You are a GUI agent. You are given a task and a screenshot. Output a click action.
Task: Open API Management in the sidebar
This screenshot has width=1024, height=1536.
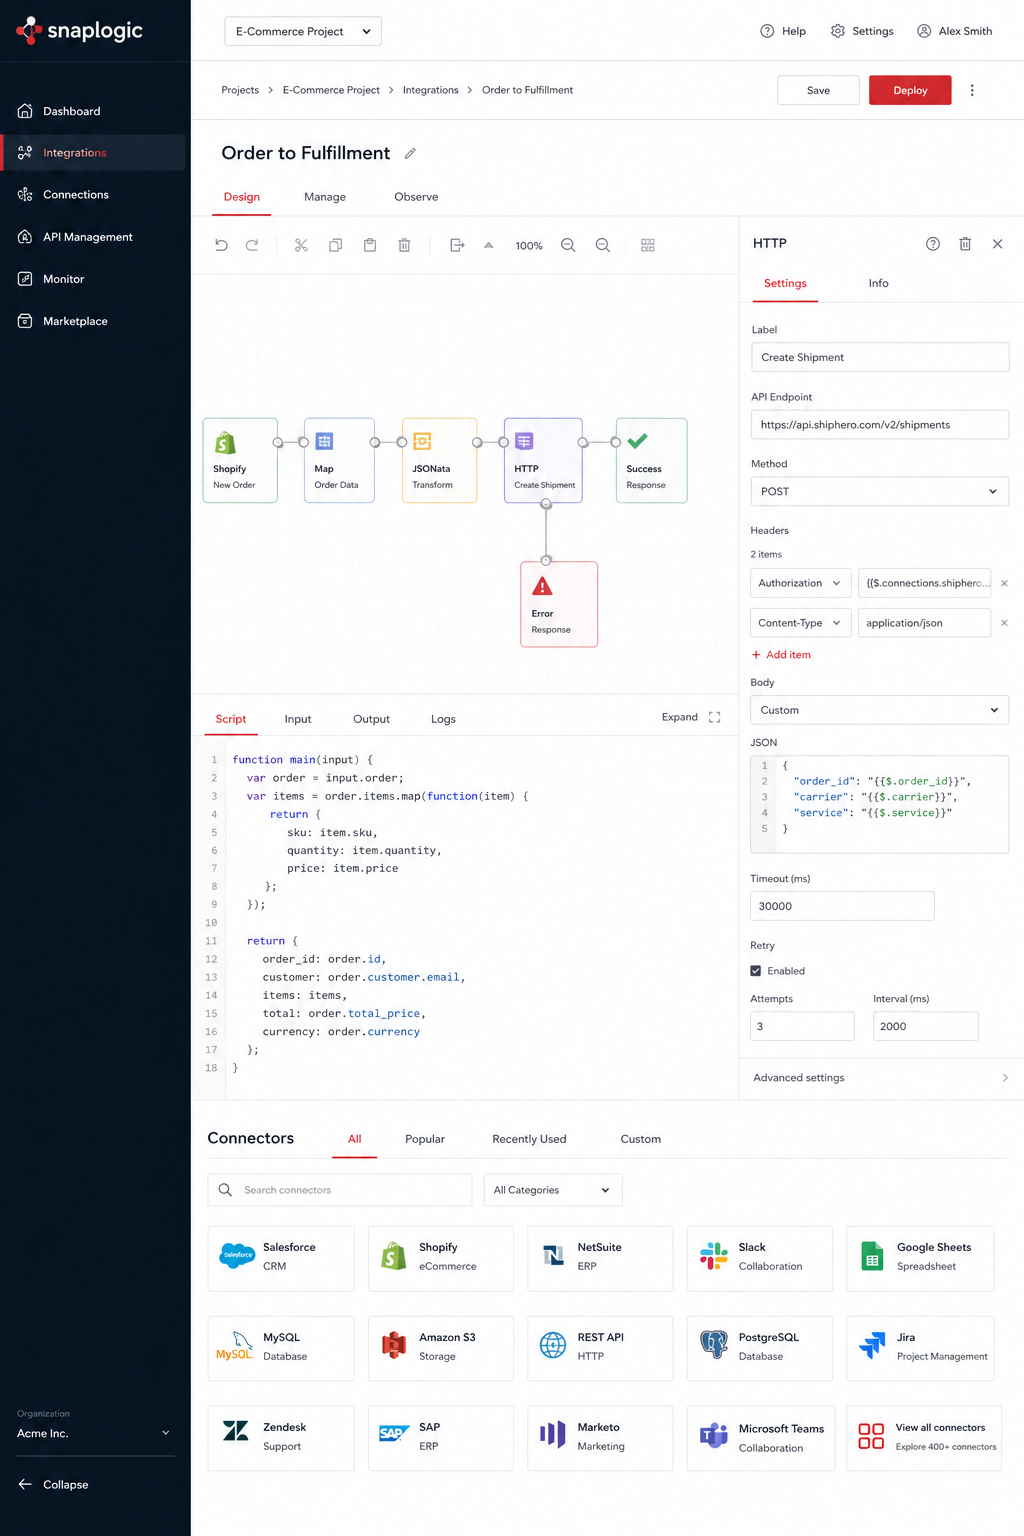click(93, 237)
